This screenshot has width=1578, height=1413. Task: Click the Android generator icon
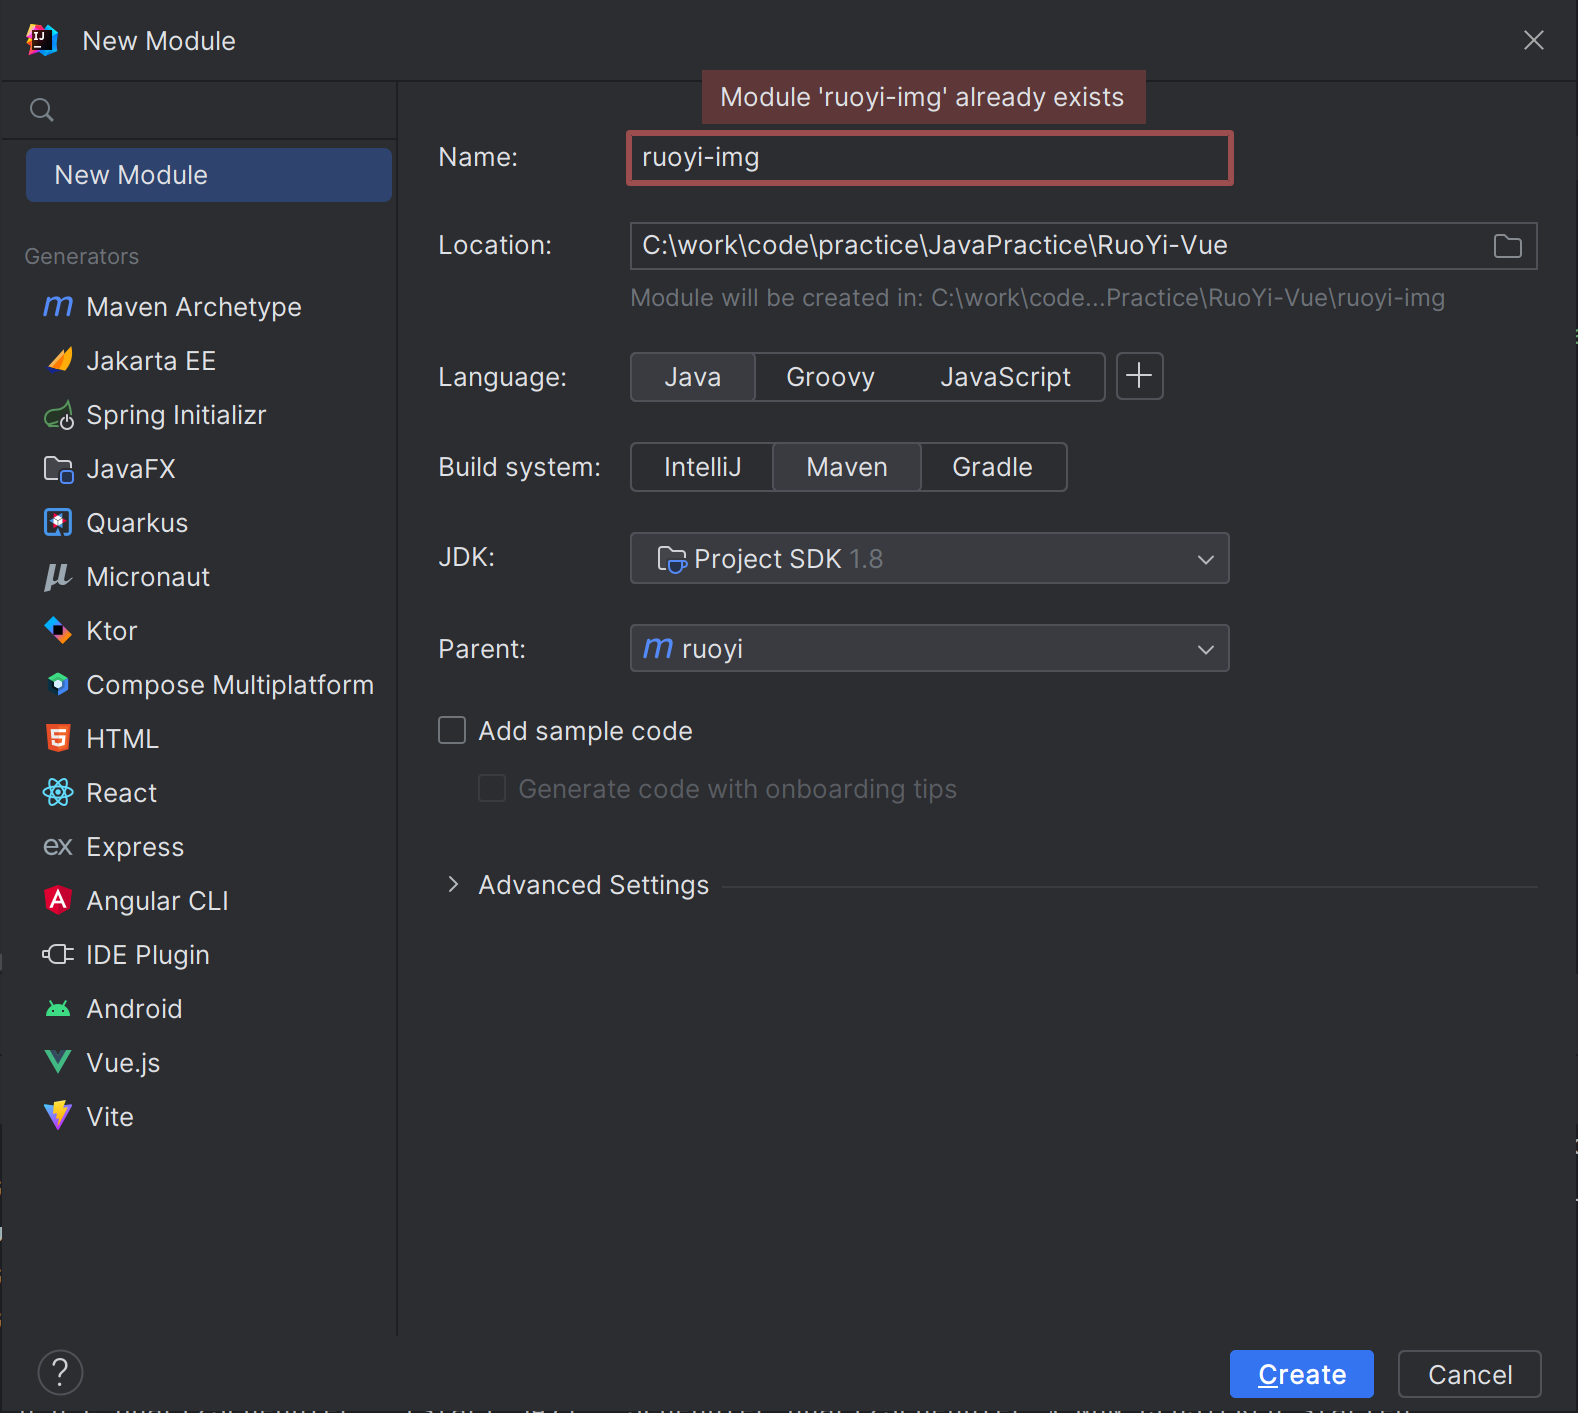point(58,1009)
